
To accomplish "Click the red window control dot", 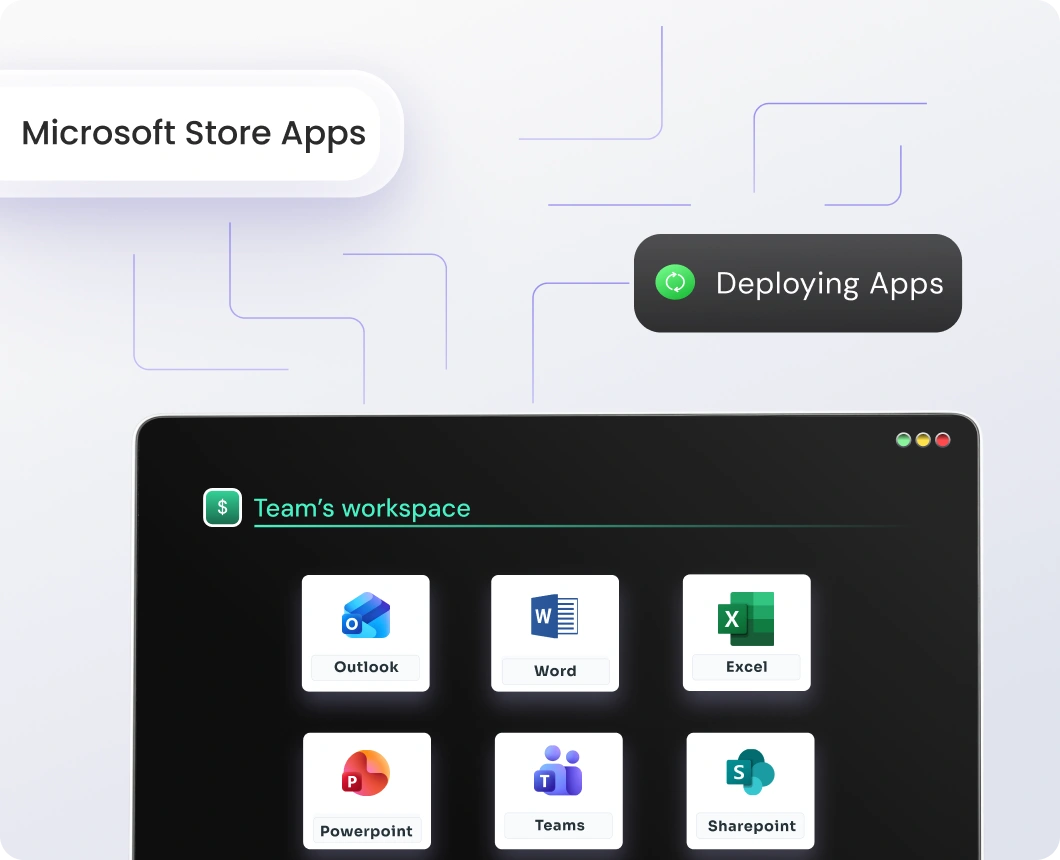I will 942,440.
